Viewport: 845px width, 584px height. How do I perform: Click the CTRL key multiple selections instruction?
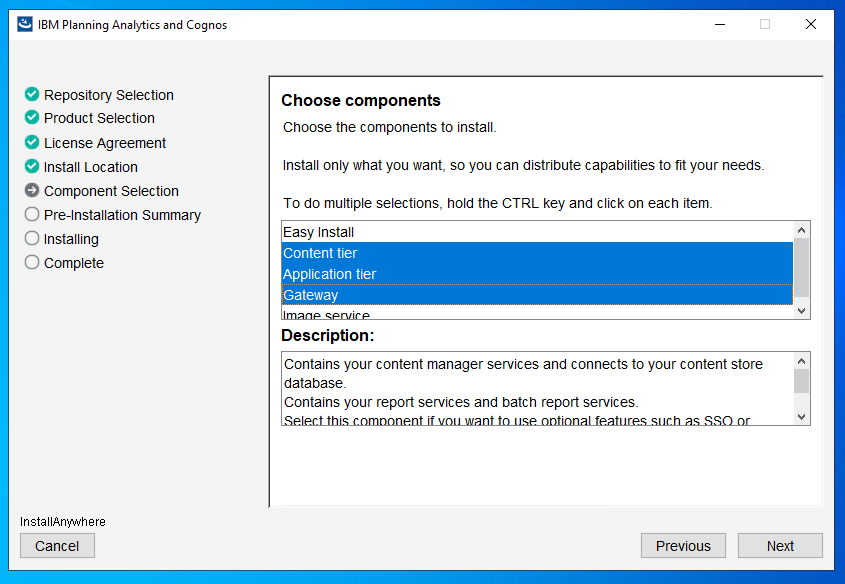point(498,203)
